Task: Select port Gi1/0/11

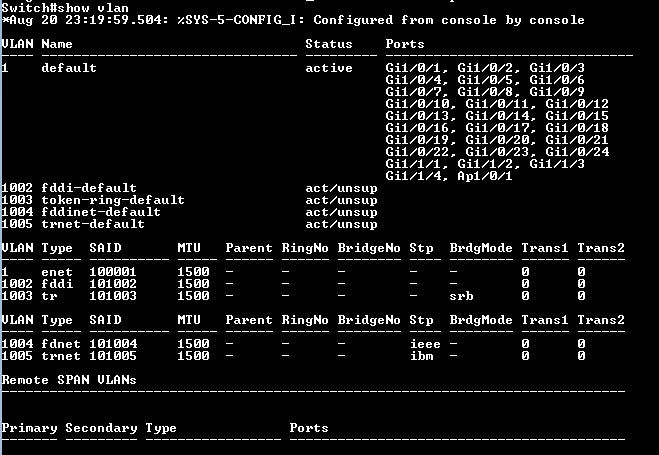Action: click(x=498, y=104)
